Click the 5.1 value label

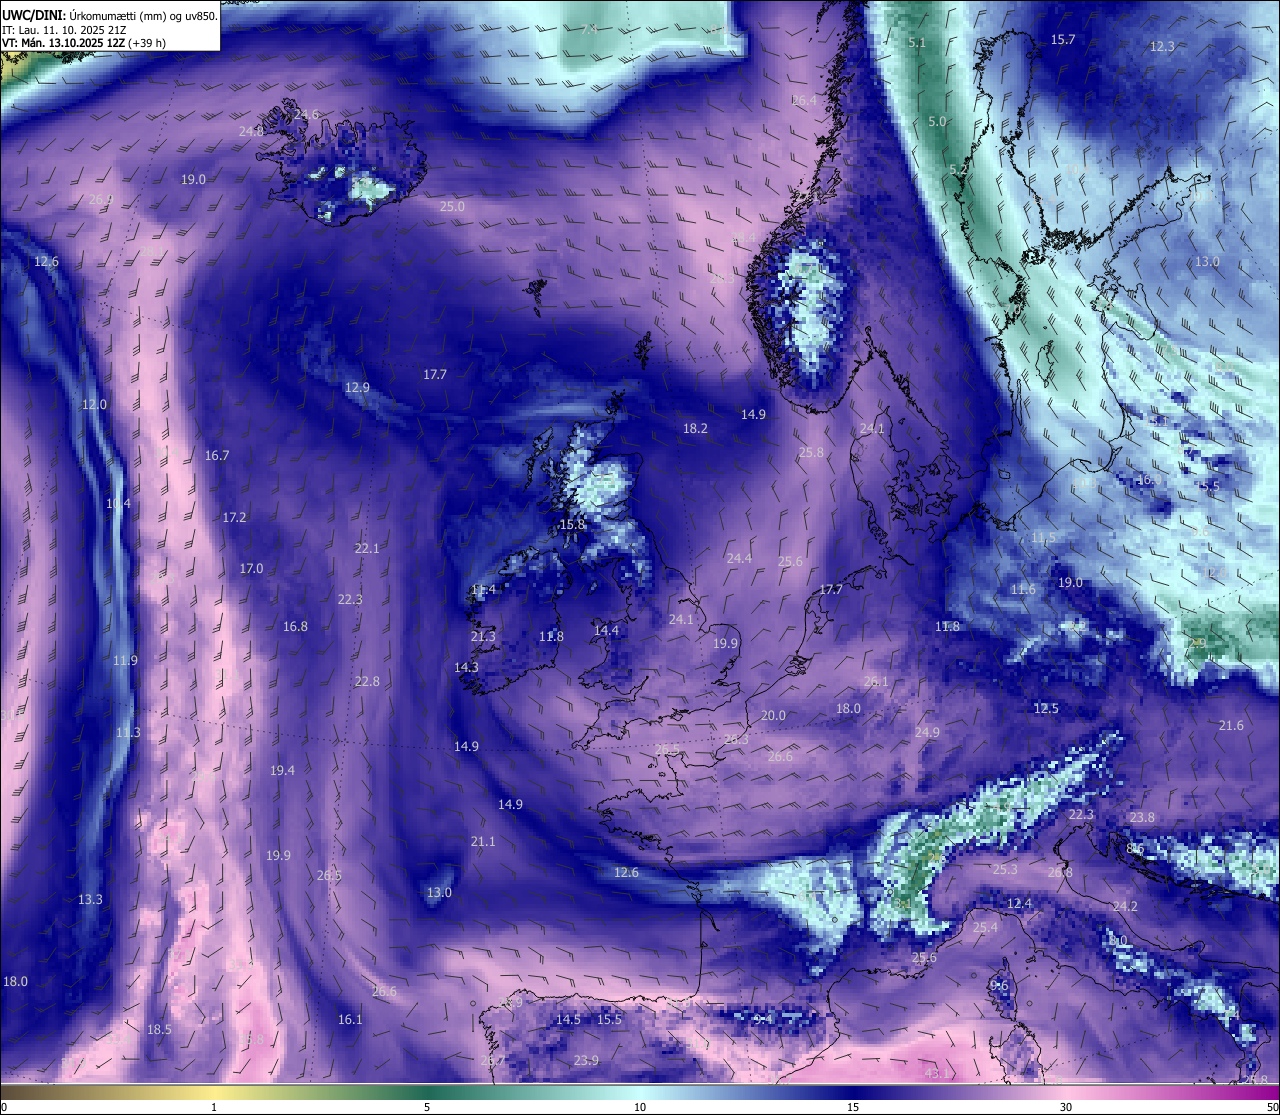[x=917, y=43]
